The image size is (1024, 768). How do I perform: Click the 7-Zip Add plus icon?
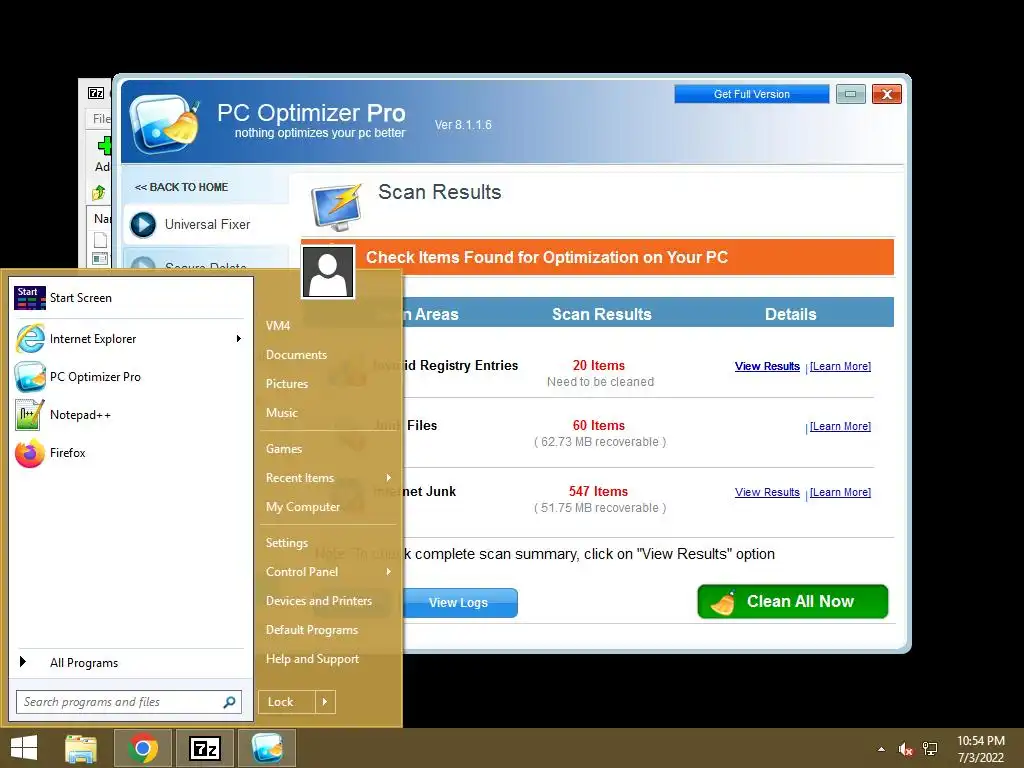pyautogui.click(x=104, y=146)
